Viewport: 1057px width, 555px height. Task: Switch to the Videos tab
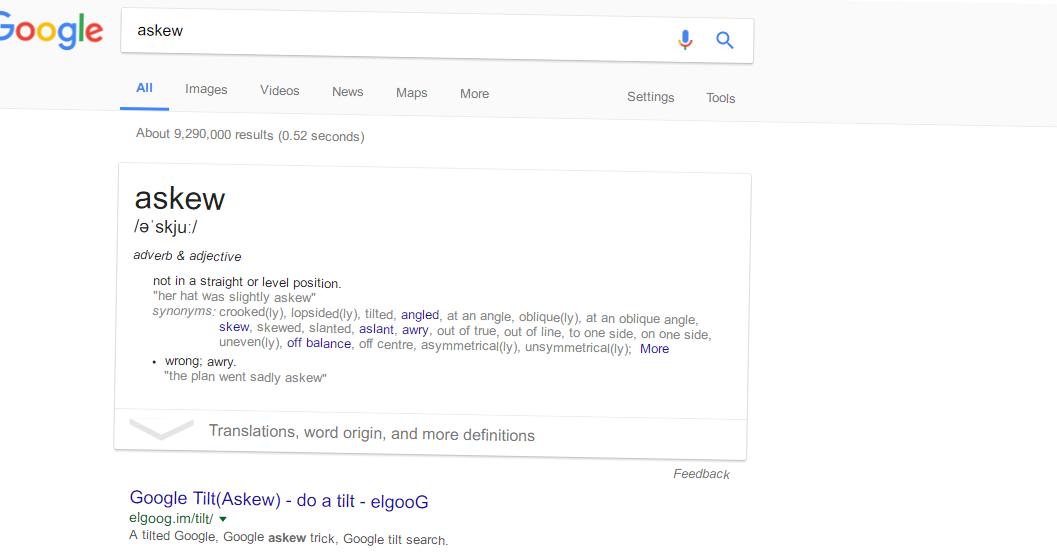tap(280, 90)
